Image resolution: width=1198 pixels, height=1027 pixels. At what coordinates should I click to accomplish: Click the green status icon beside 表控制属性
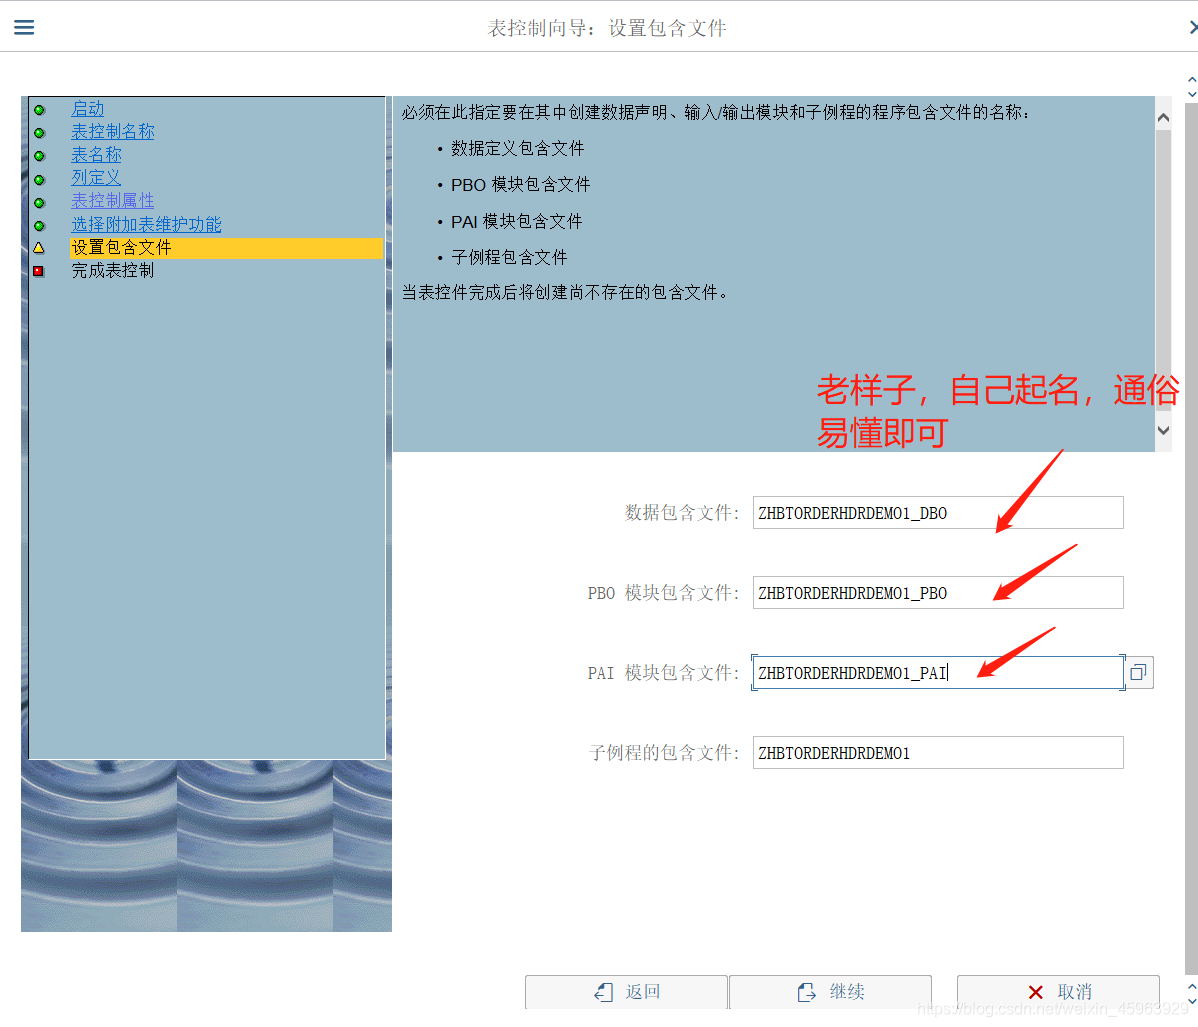40,202
